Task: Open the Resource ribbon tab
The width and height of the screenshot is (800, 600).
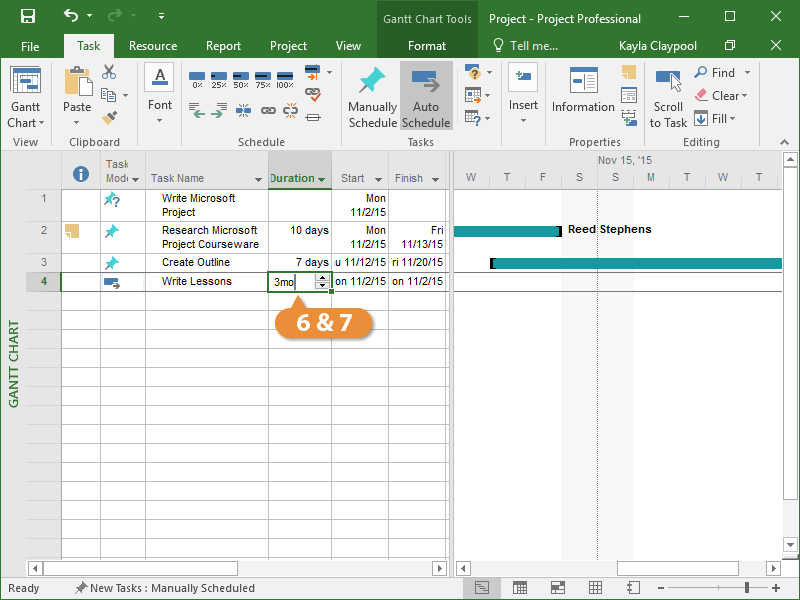Action: [153, 46]
